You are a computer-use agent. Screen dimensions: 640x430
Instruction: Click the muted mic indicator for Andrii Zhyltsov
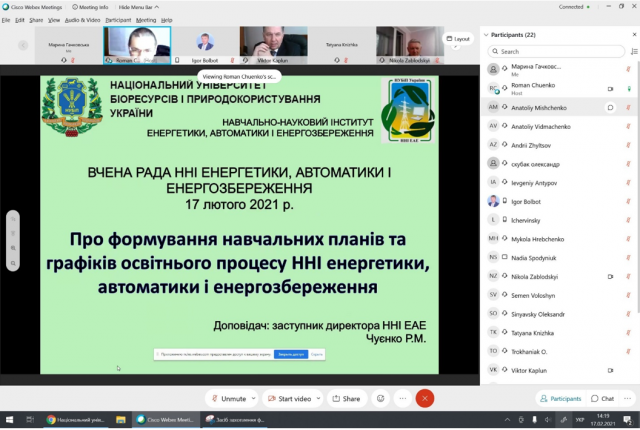click(628, 145)
